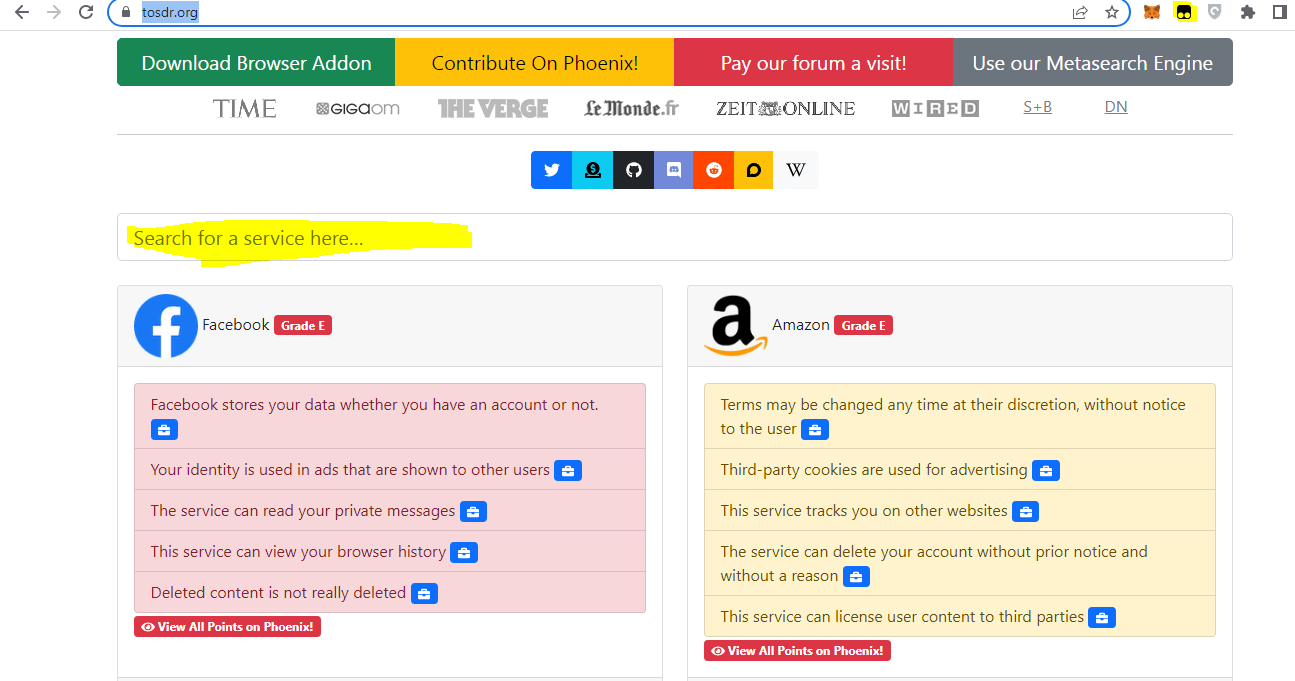Open case icon for 'Facebook stores your data'

(x=165, y=430)
